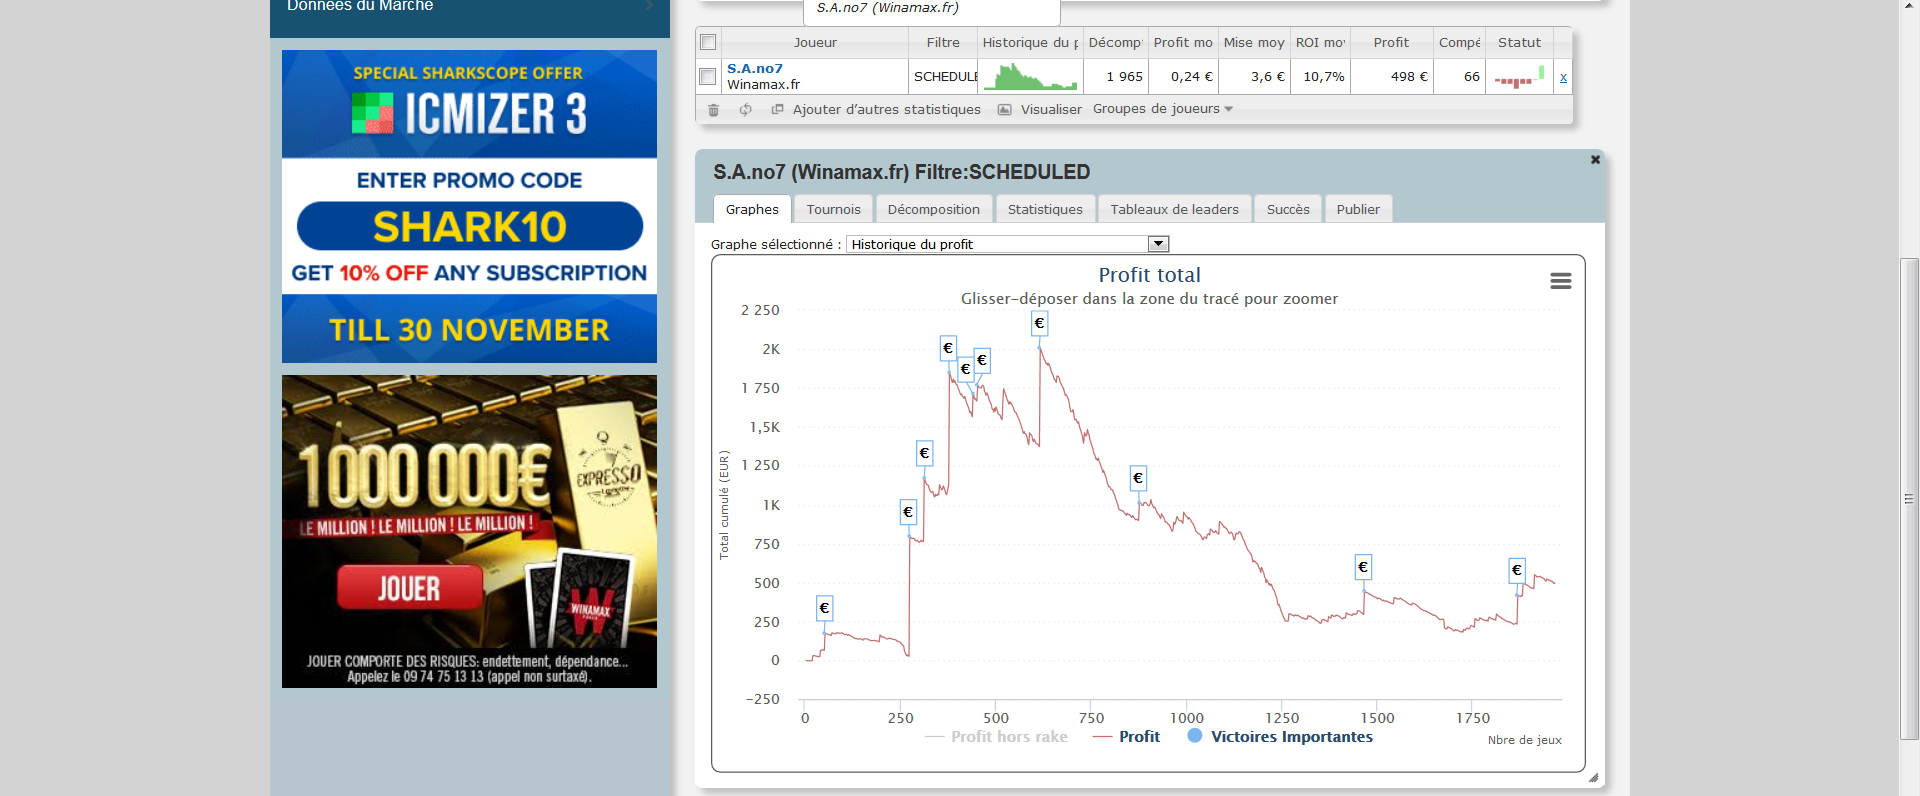Click the € marker at the highest profit peak
The width and height of the screenshot is (1920, 796).
pyautogui.click(x=1039, y=323)
